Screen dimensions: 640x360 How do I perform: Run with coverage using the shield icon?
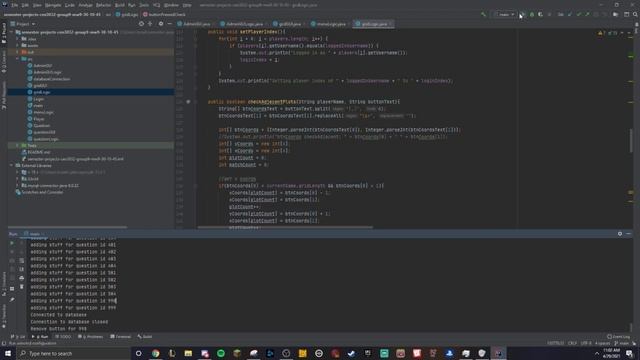click(540, 14)
